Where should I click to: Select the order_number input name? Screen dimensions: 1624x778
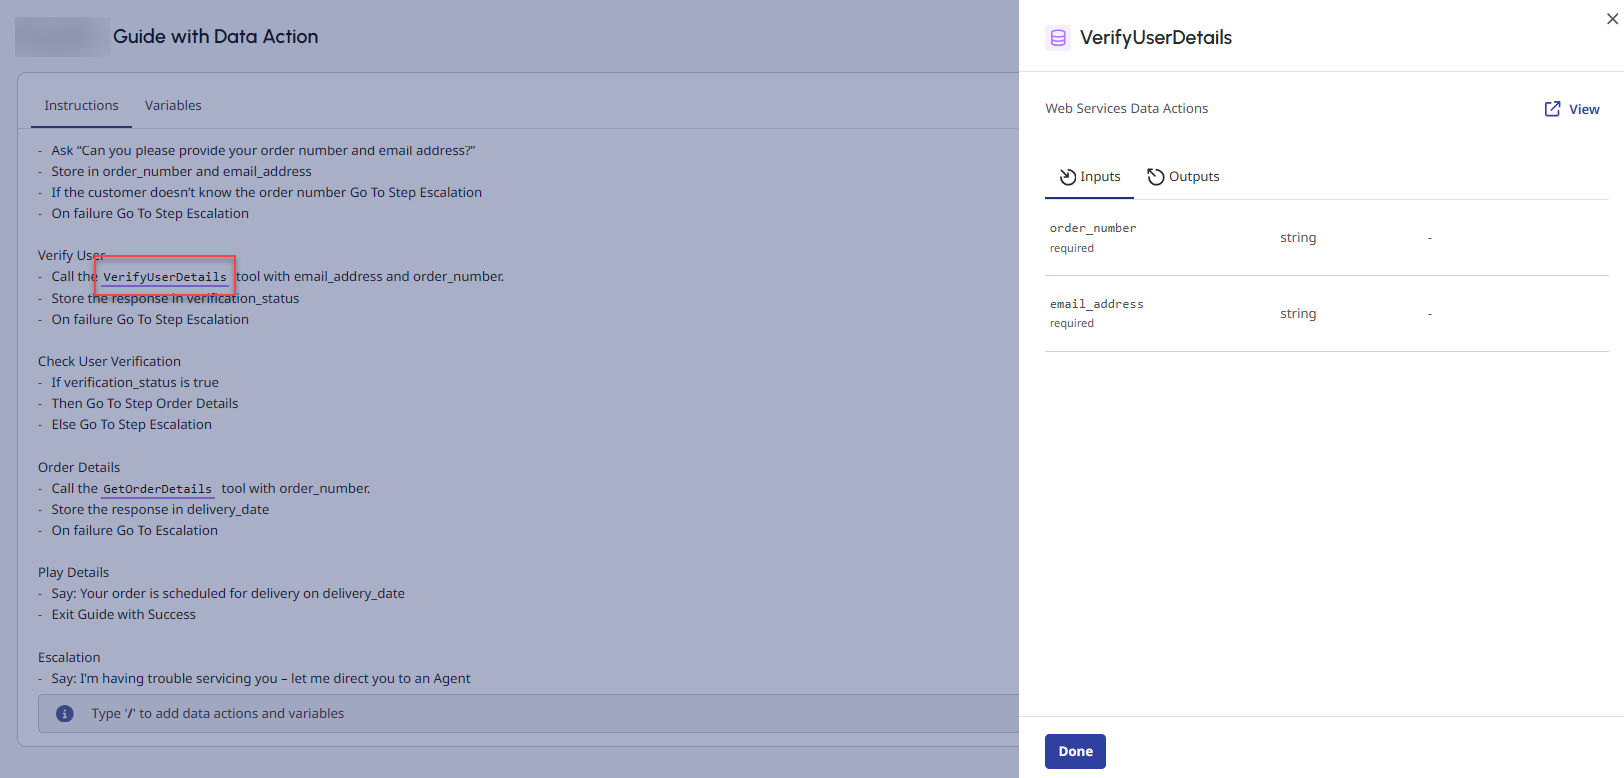[1093, 228]
